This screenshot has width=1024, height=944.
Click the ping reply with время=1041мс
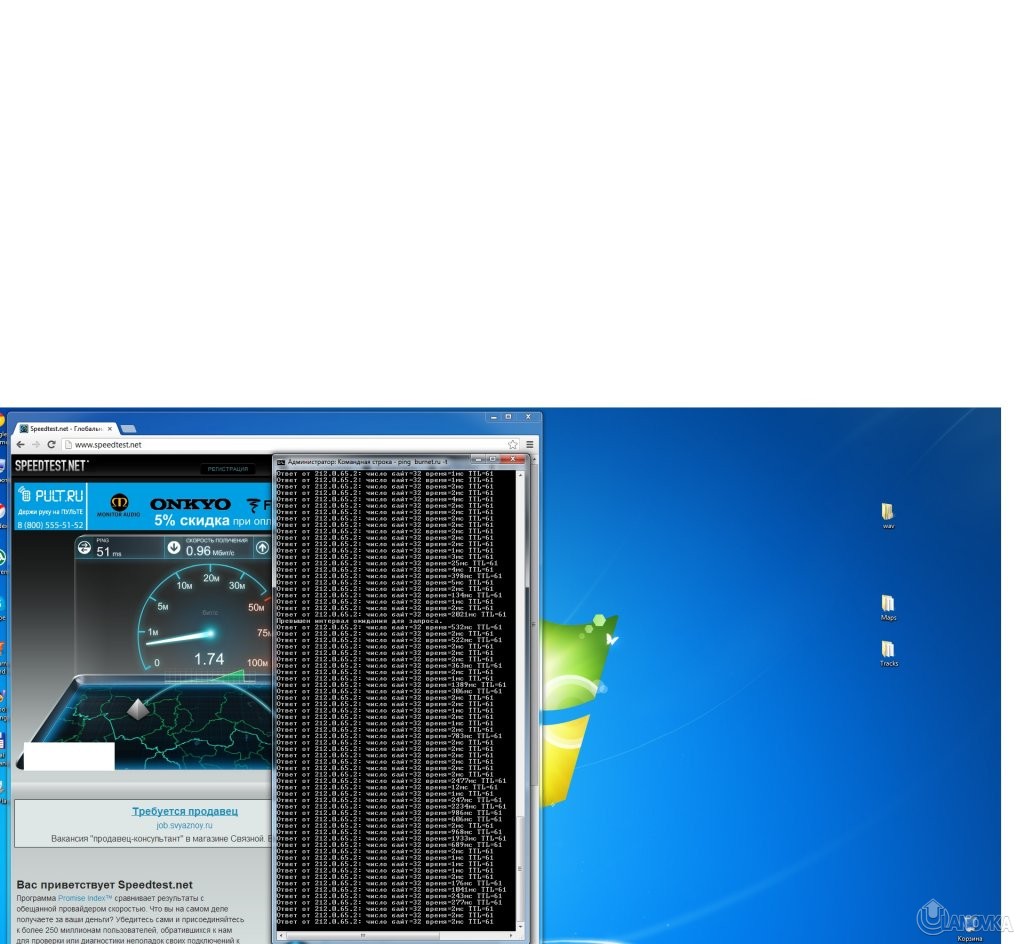point(391,889)
